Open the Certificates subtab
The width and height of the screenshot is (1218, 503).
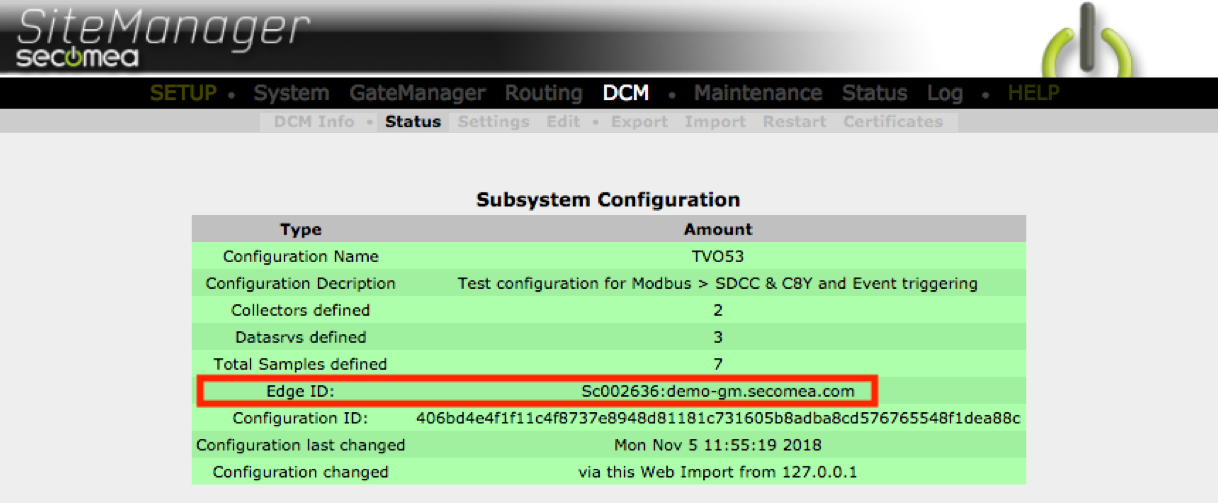tap(893, 122)
